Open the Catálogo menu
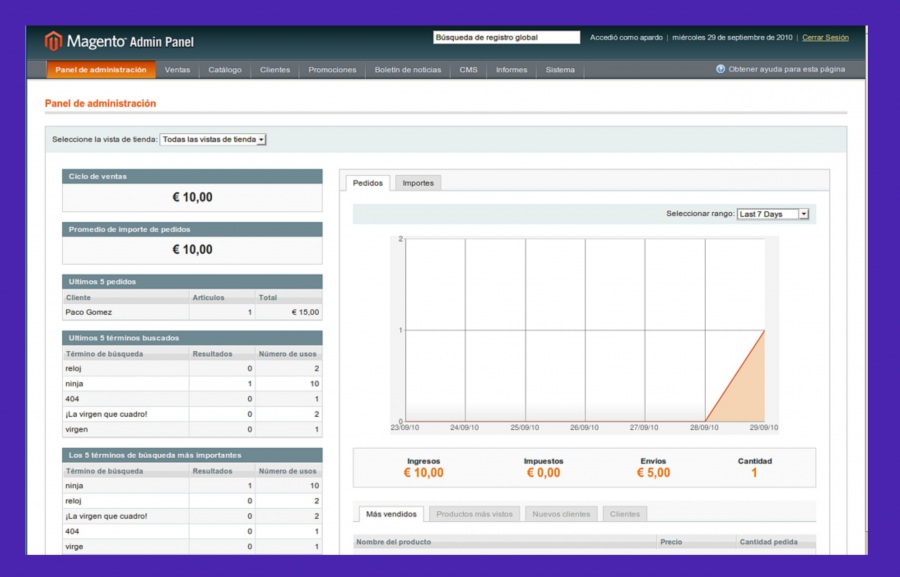The width and height of the screenshot is (900, 577). coord(225,69)
